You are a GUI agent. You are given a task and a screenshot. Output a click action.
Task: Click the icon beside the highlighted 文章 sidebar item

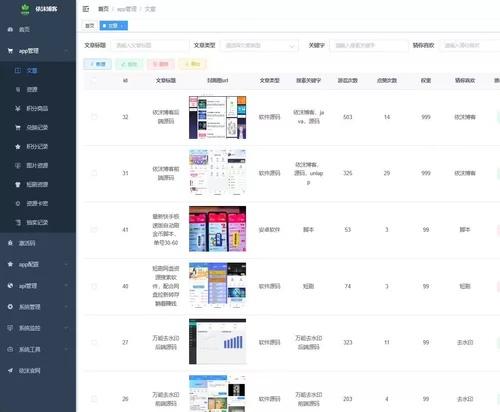pyautogui.click(x=18, y=70)
